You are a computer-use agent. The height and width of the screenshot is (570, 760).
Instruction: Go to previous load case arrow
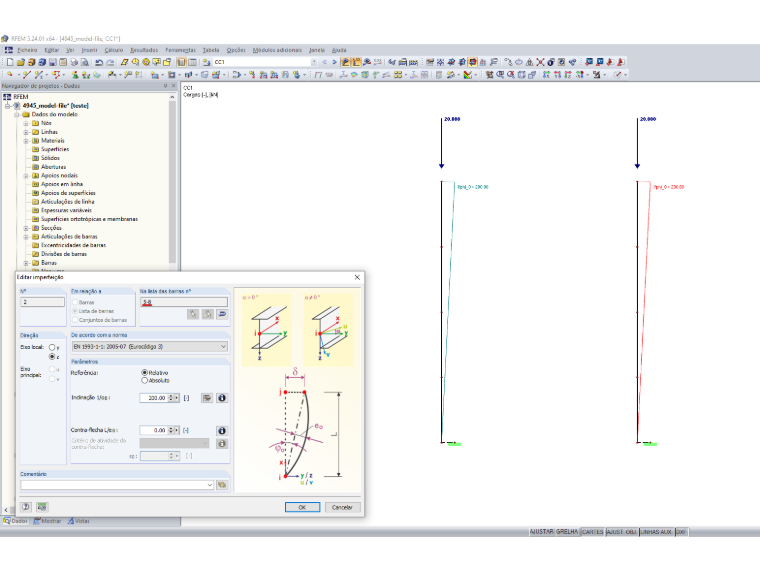pos(325,62)
